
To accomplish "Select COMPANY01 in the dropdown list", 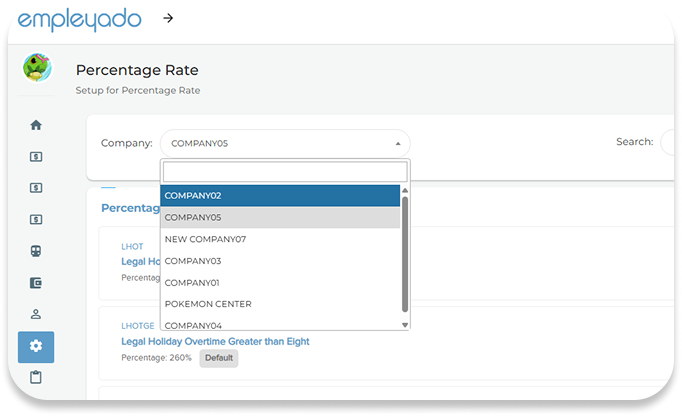I will 280,282.
